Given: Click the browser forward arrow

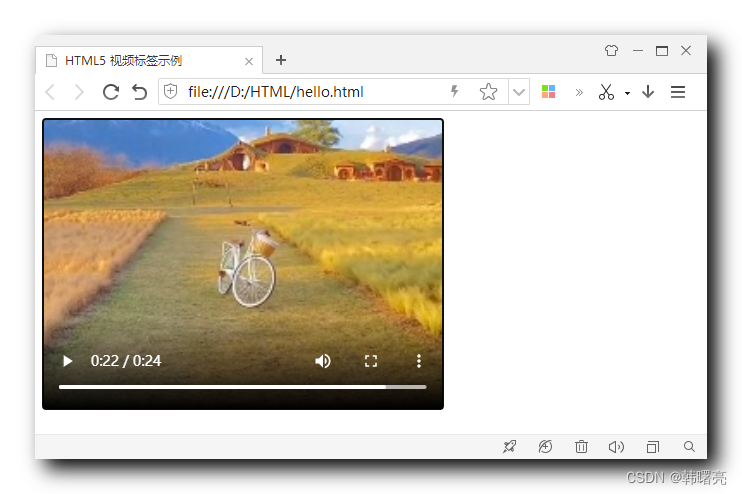Looking at the screenshot, I should tap(79, 92).
